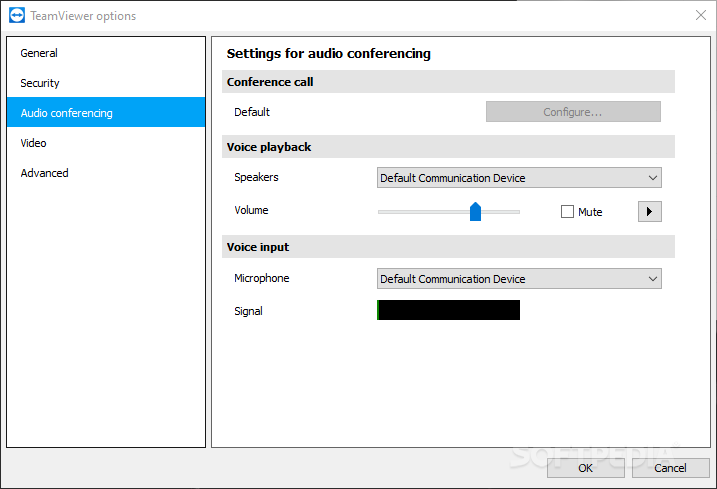This screenshot has height=489, width=717.
Task: Click the Volume slider handle
Action: tap(476, 211)
